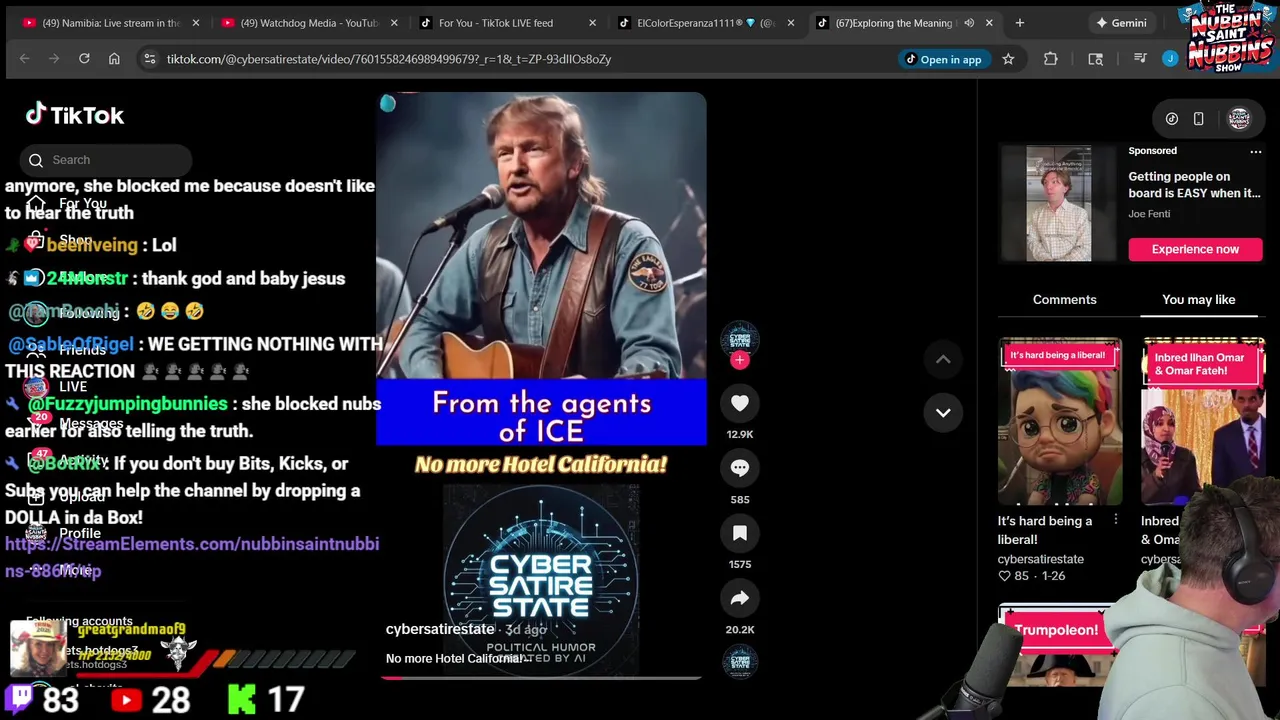The height and width of the screenshot is (720, 1280).
Task: Go to the previous video with up arrow
Action: click(943, 359)
